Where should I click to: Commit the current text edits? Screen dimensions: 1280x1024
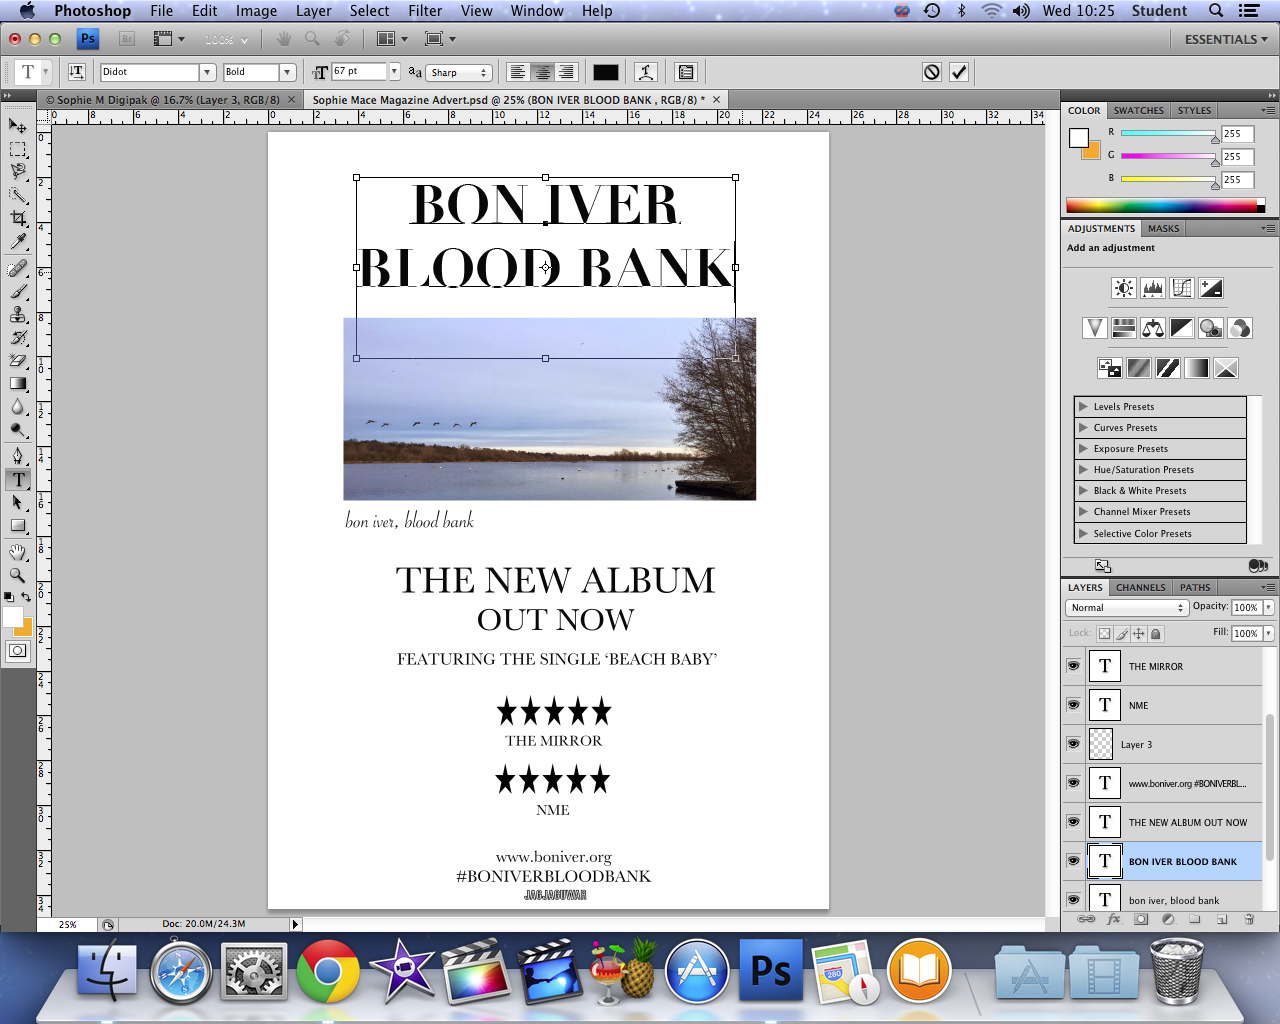point(959,72)
